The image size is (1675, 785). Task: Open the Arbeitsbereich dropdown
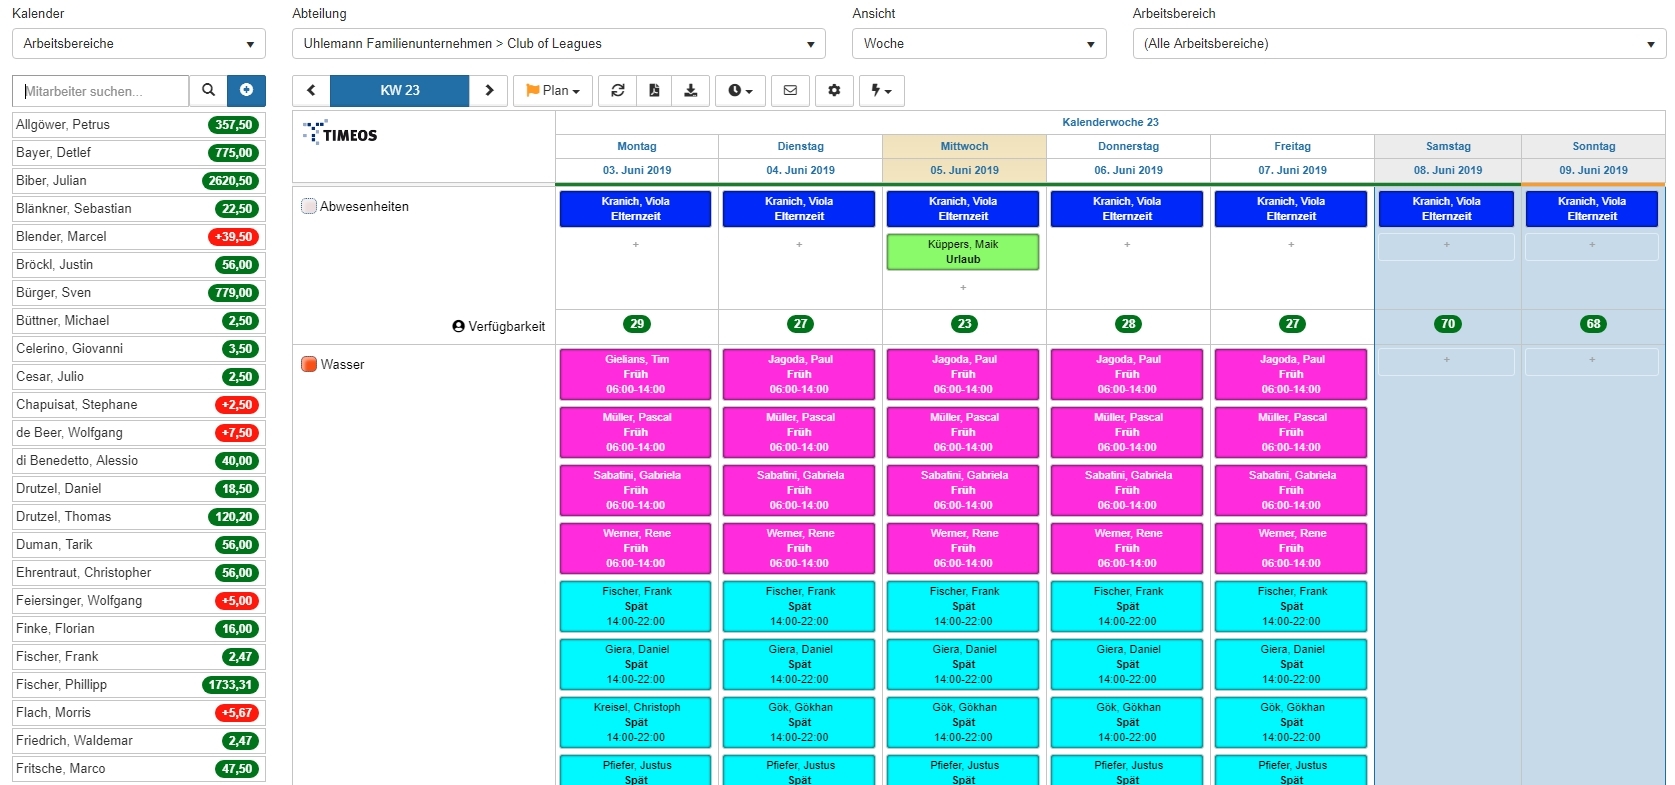click(1399, 44)
